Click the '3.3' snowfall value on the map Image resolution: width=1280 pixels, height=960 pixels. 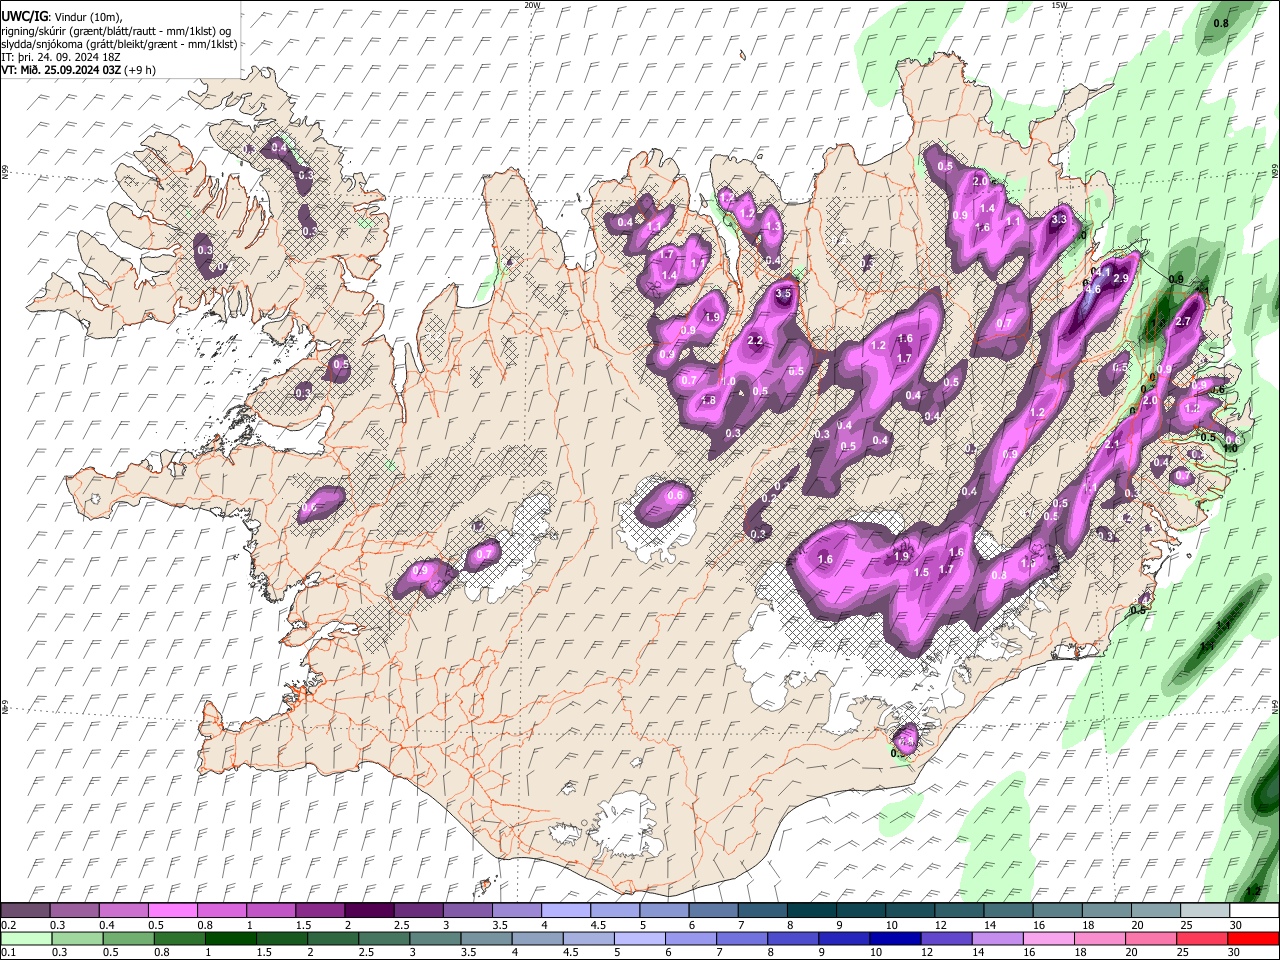pyautogui.click(x=1060, y=219)
